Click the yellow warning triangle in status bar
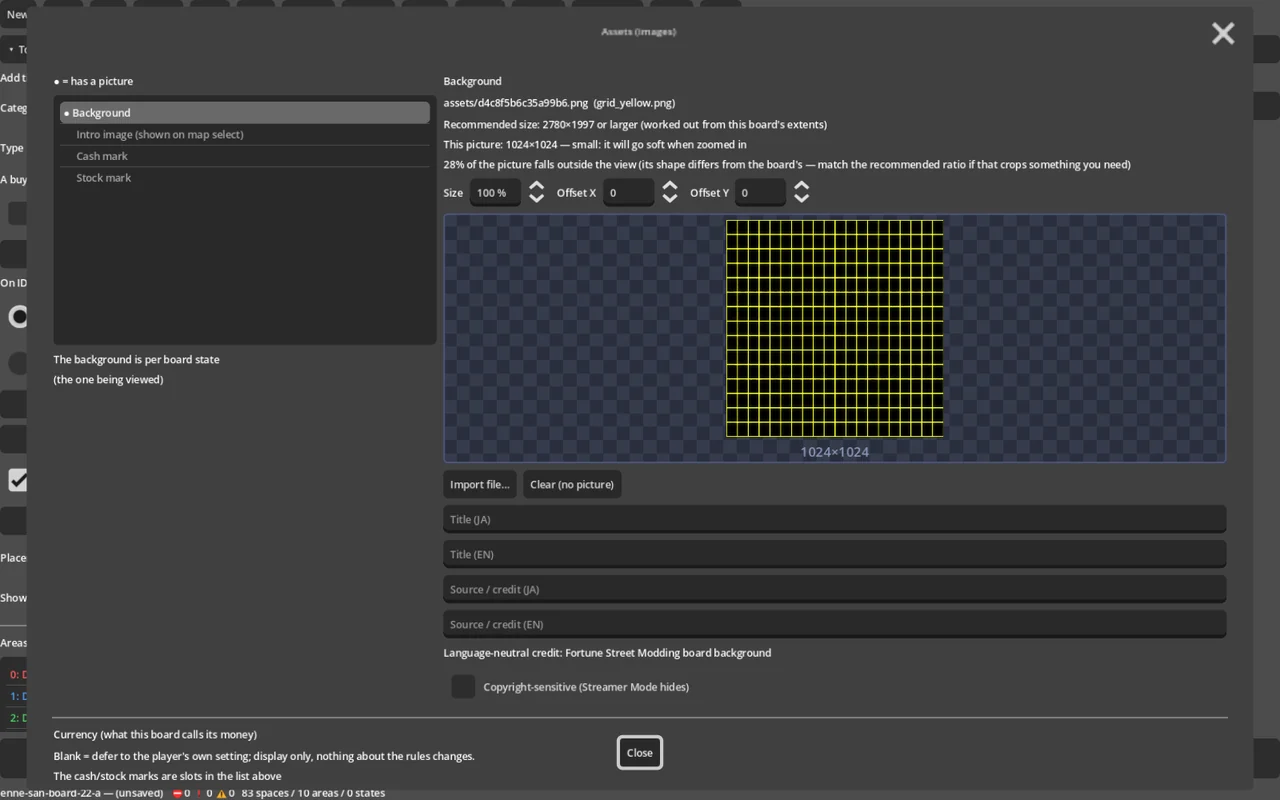Viewport: 1280px width, 800px height. [221, 793]
